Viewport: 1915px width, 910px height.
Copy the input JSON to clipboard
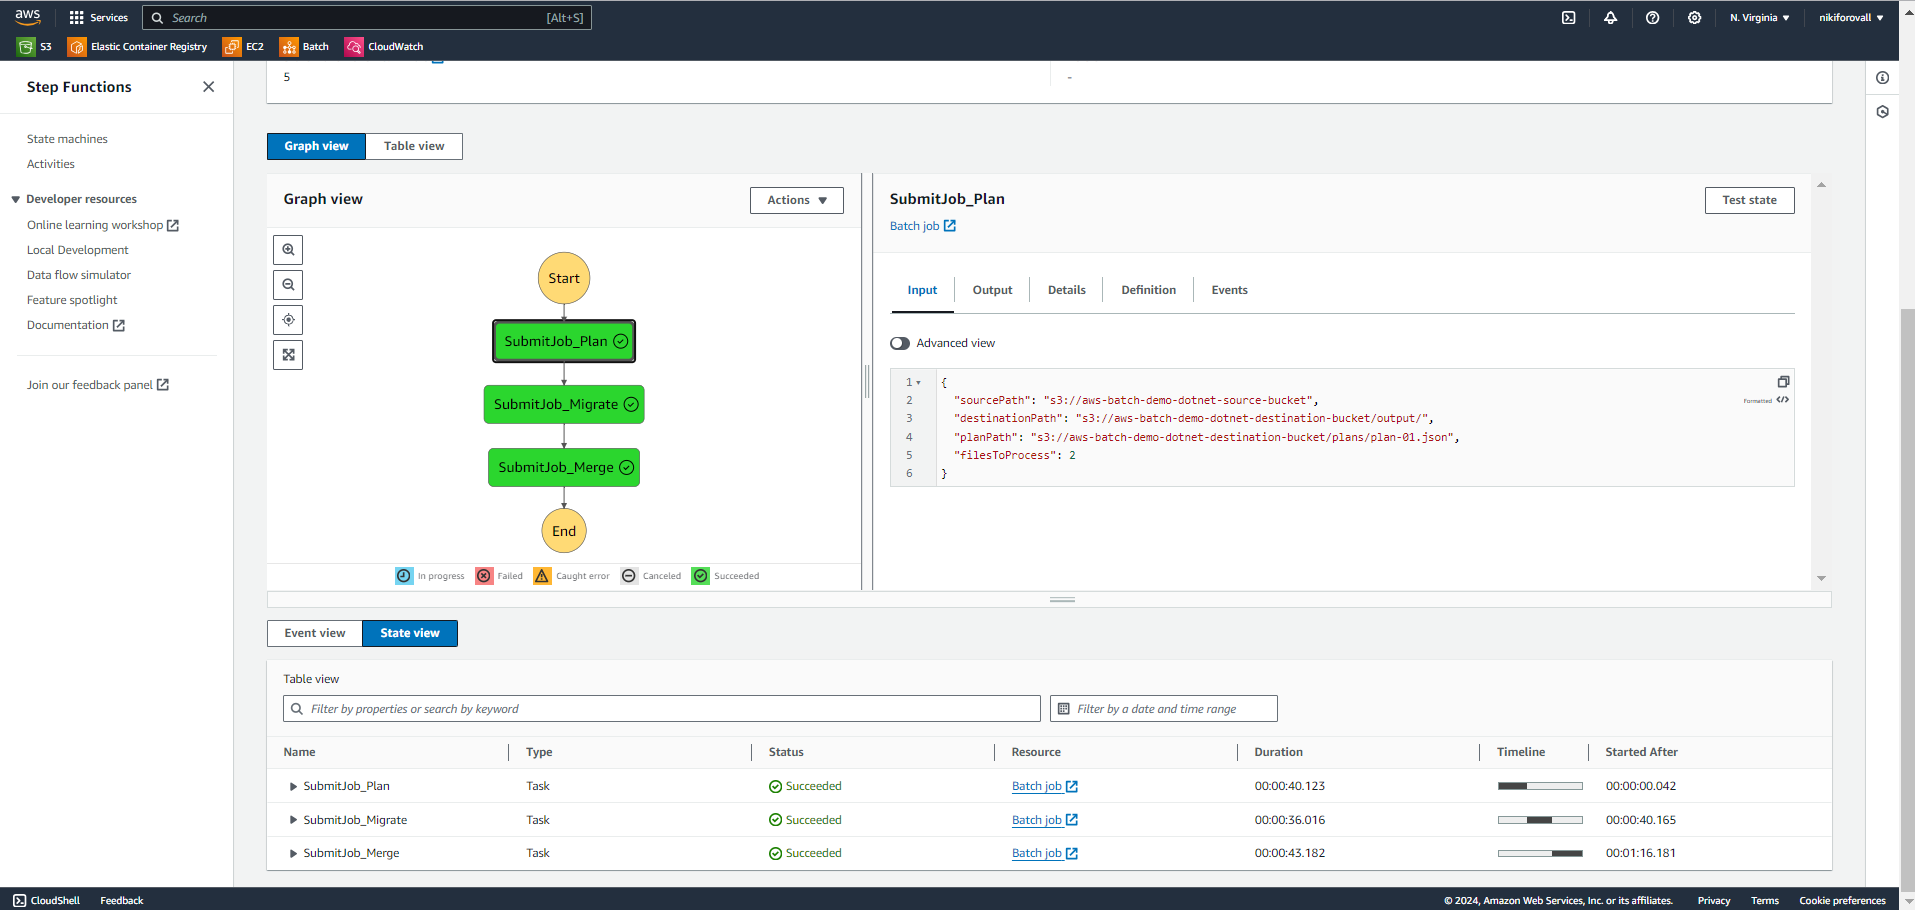(x=1783, y=382)
